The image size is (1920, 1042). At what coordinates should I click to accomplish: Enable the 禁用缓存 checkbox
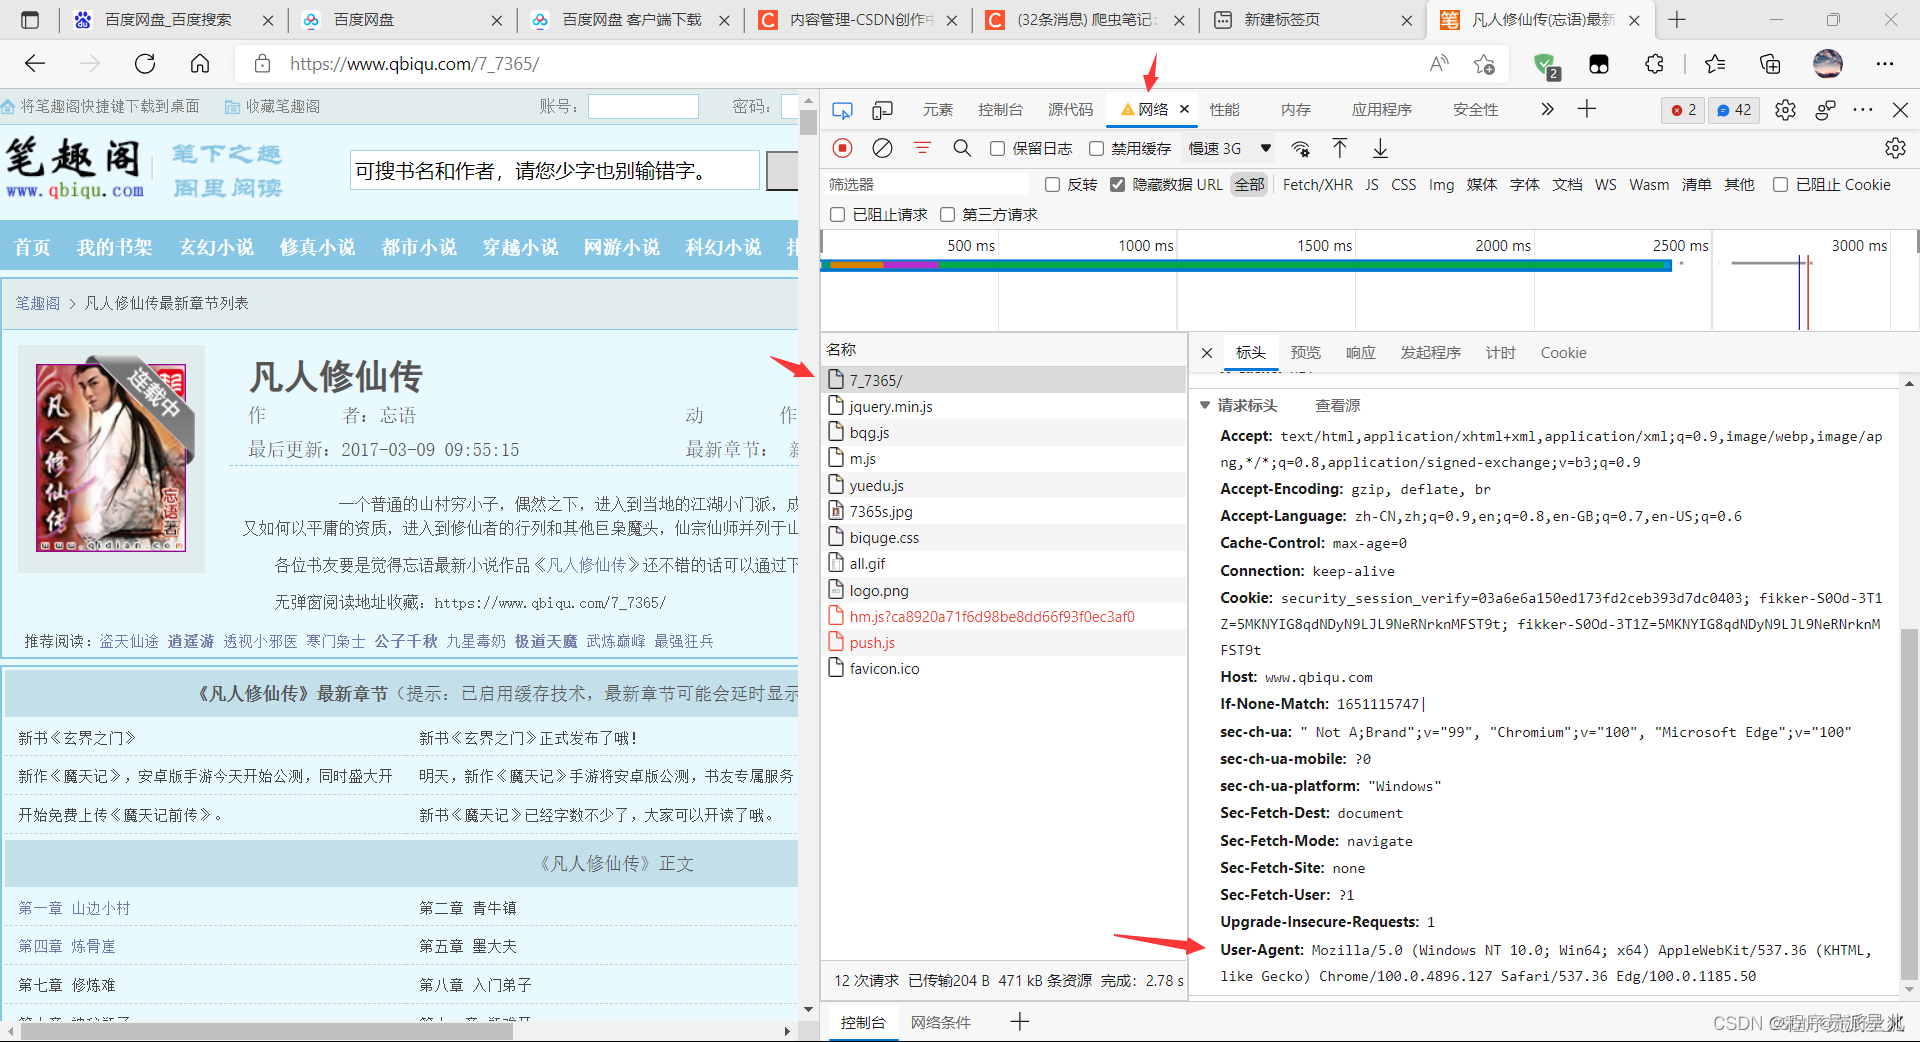click(1096, 149)
